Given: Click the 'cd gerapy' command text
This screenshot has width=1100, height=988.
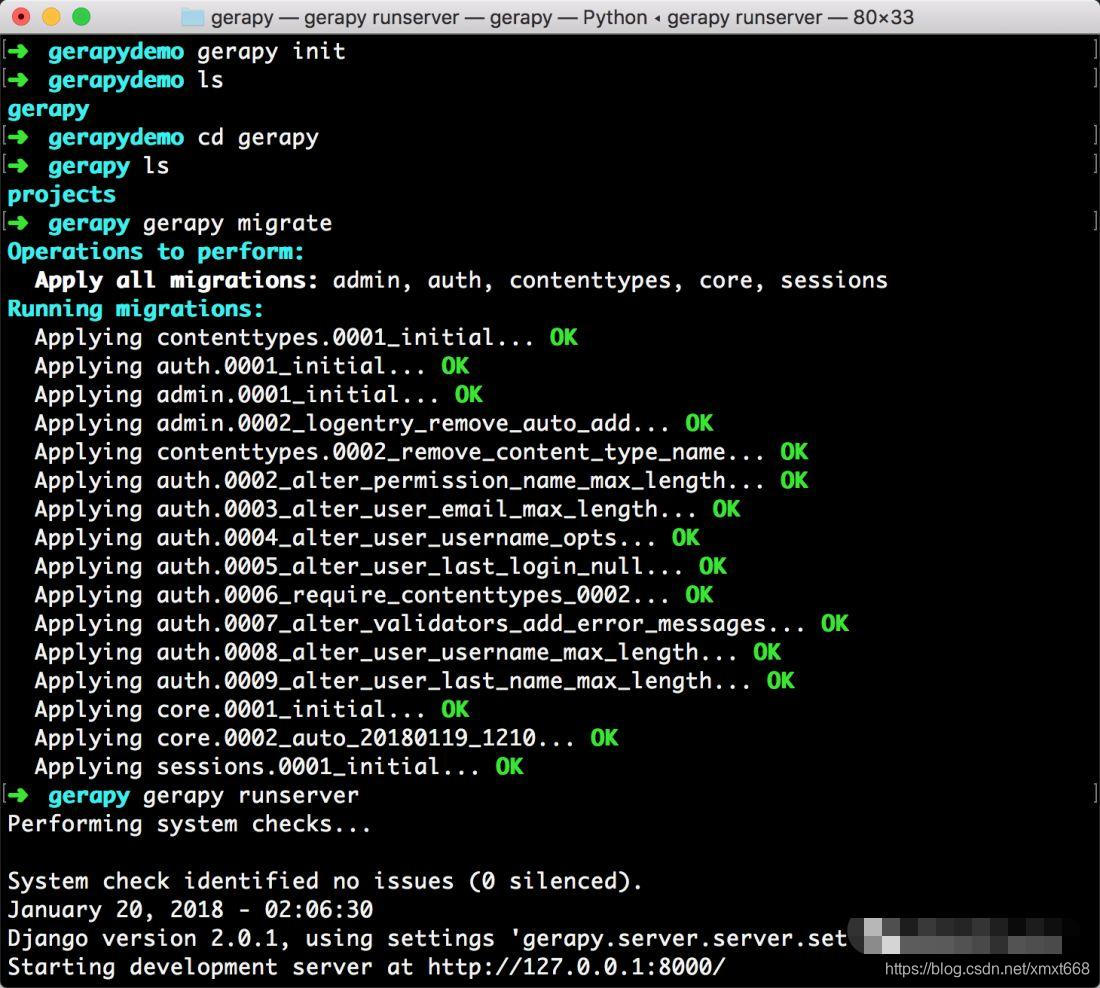Looking at the screenshot, I should [x=258, y=138].
